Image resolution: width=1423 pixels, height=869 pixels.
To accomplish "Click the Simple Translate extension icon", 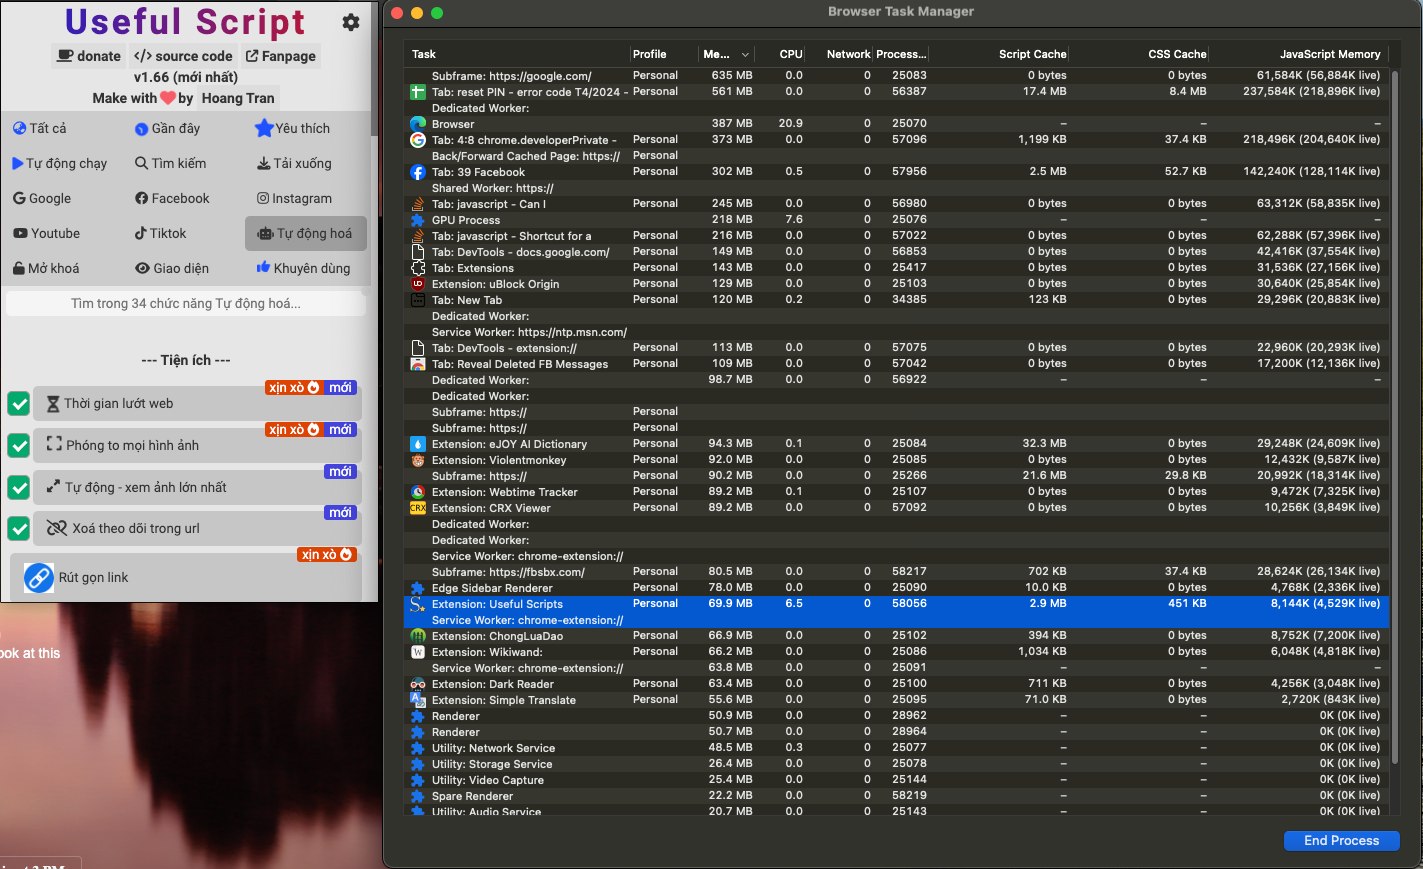I will [418, 700].
